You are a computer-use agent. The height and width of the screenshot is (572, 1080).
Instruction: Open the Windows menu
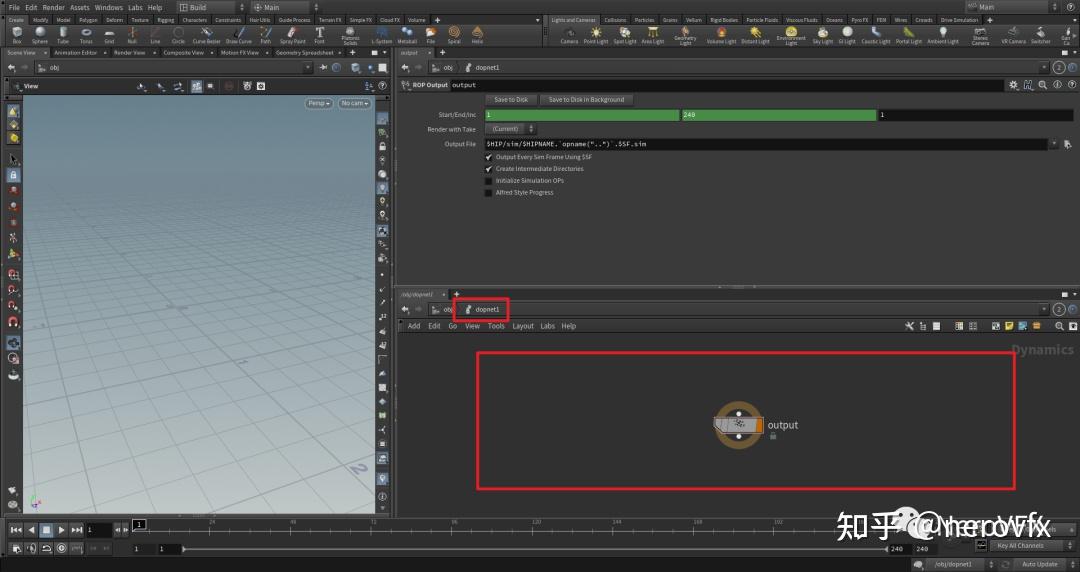[x=108, y=7]
